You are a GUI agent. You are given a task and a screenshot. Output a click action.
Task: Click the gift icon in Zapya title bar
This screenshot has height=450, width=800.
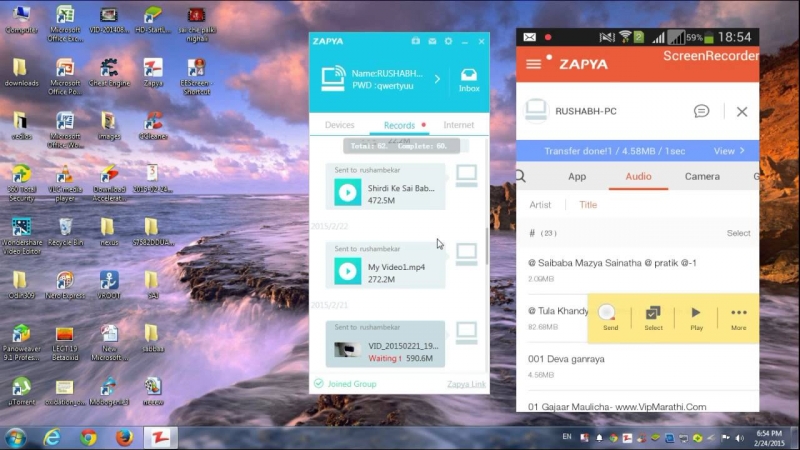(416, 41)
